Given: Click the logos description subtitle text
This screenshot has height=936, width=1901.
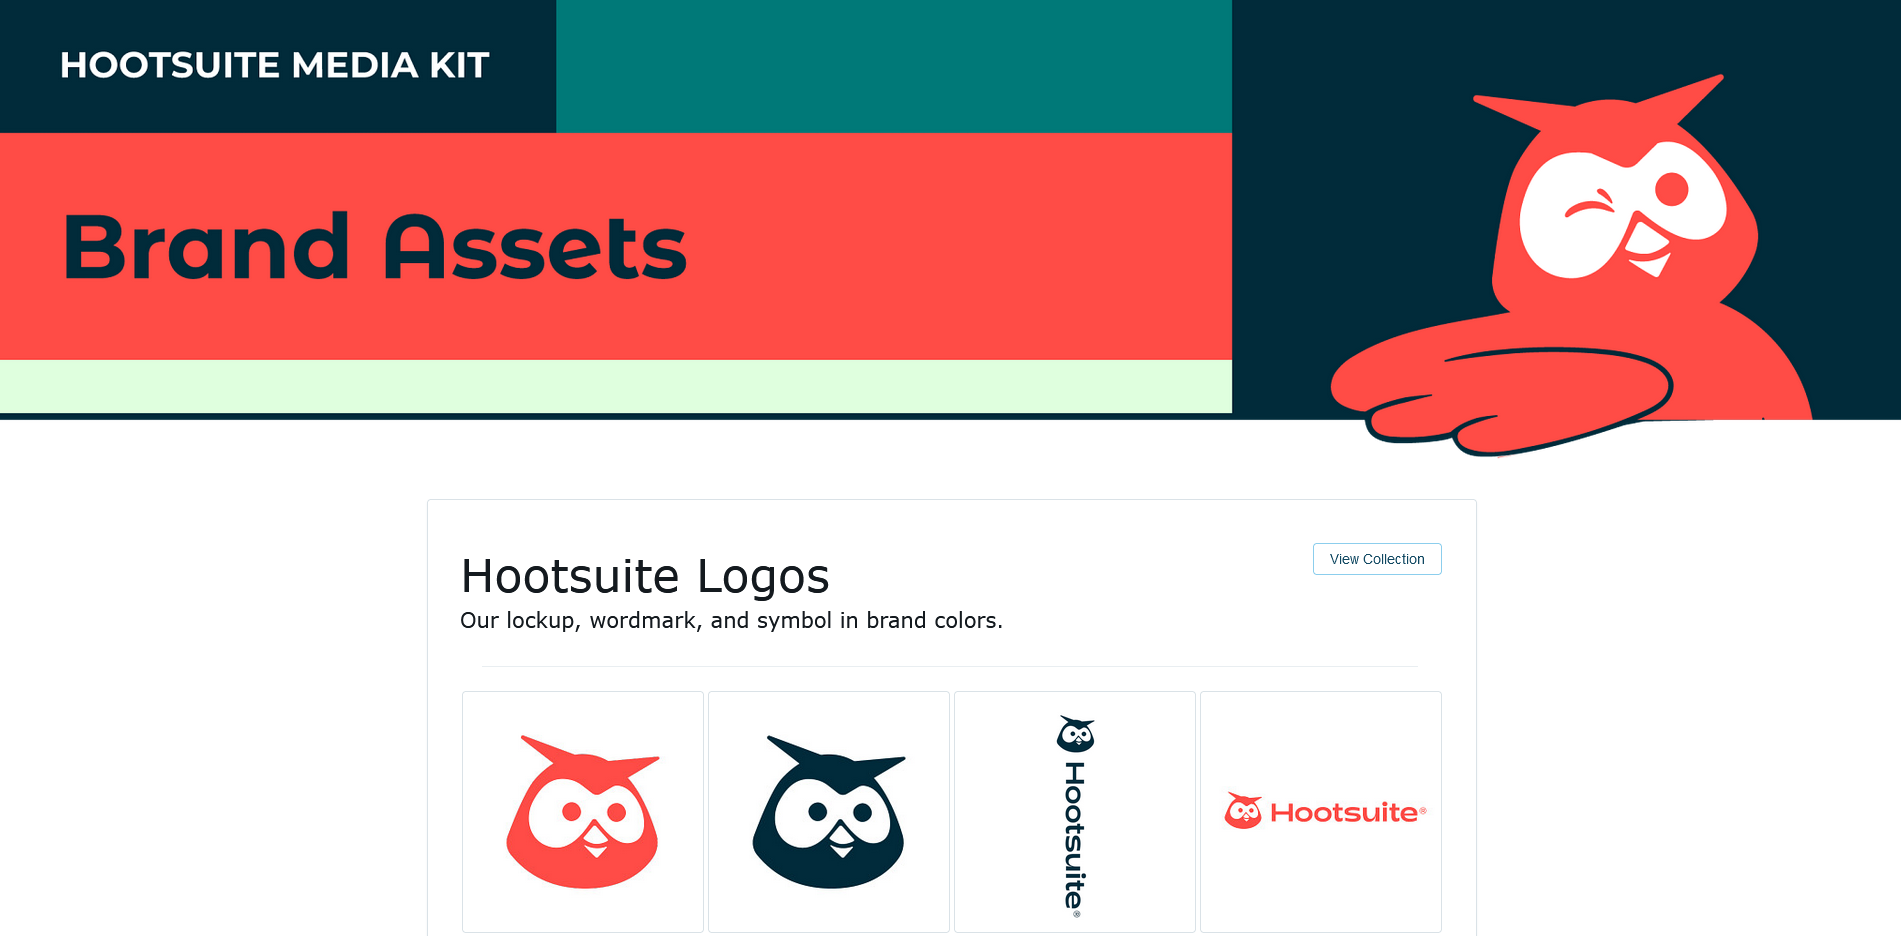Looking at the screenshot, I should point(731,621).
